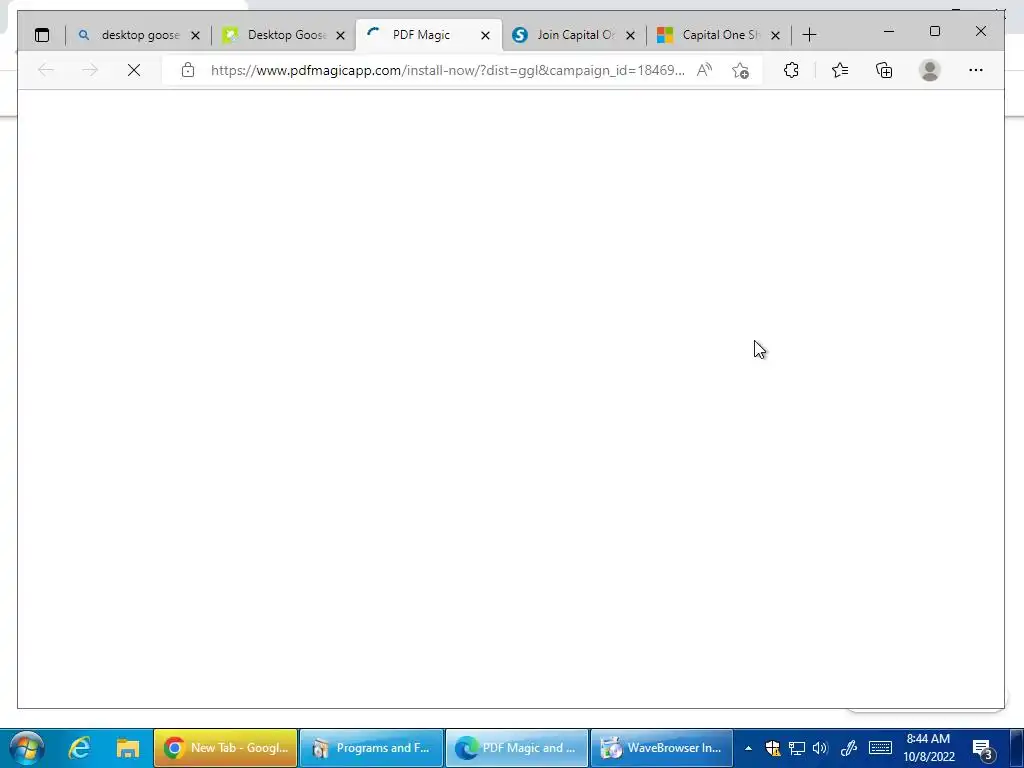
Task: Click the pdfmagicapp.com address bar URL
Action: point(447,71)
